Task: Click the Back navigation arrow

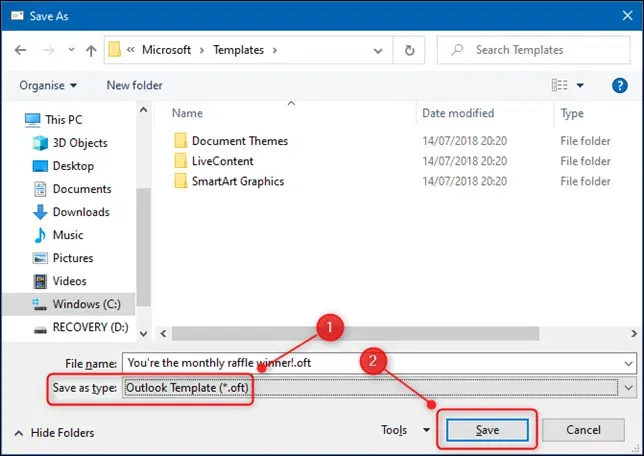Action: coord(19,50)
